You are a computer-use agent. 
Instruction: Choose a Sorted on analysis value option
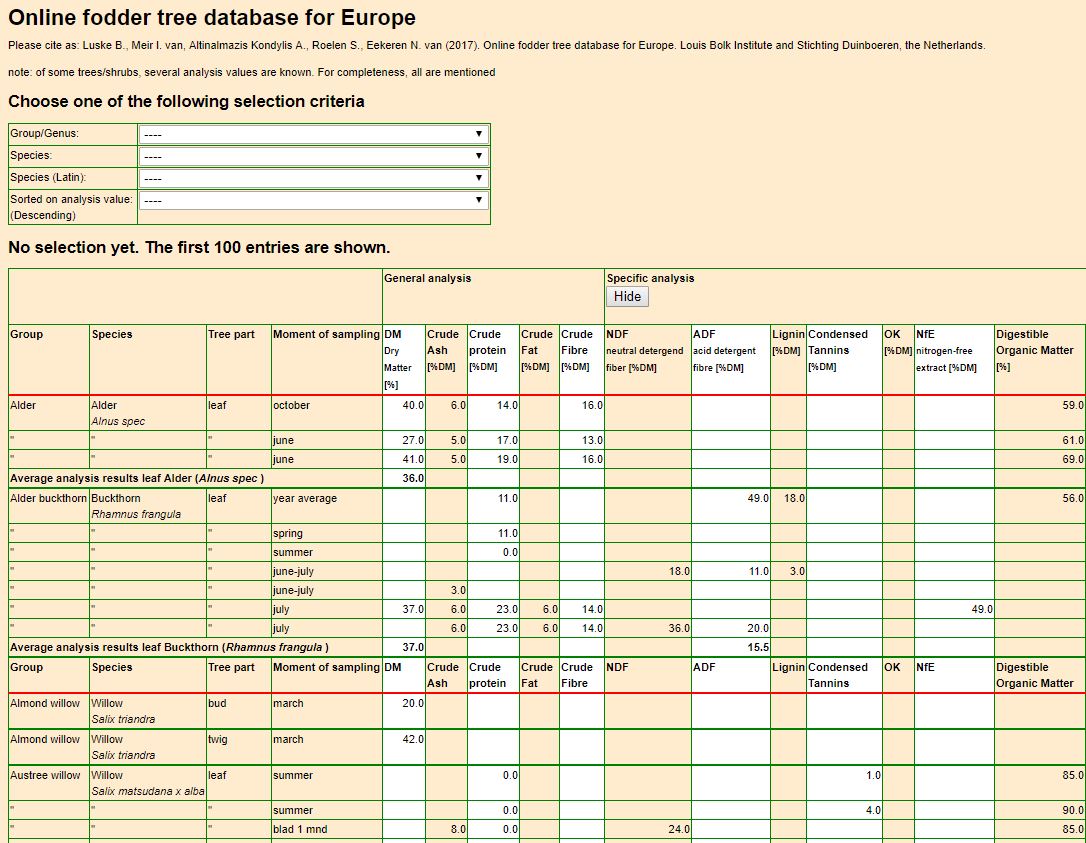coord(314,200)
